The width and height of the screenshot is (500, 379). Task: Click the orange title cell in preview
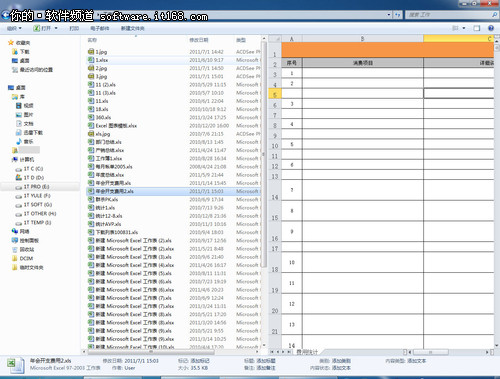click(x=388, y=50)
